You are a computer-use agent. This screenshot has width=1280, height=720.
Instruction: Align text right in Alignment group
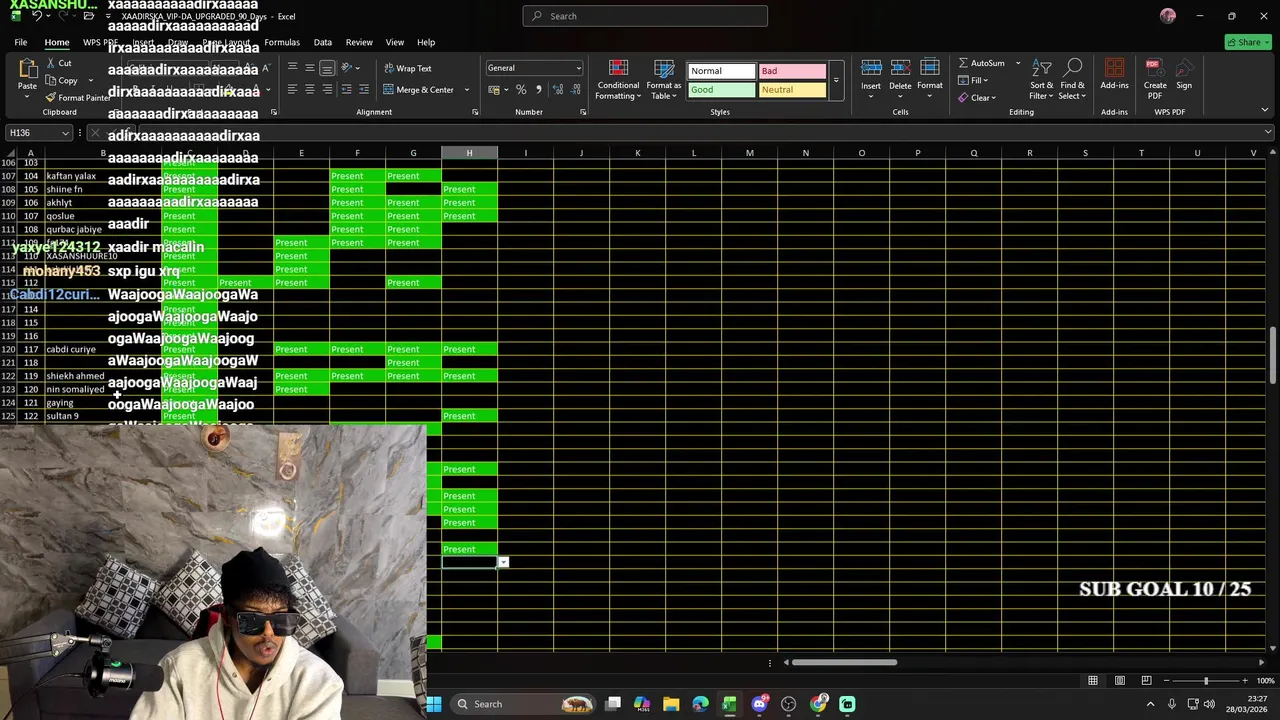(327, 89)
